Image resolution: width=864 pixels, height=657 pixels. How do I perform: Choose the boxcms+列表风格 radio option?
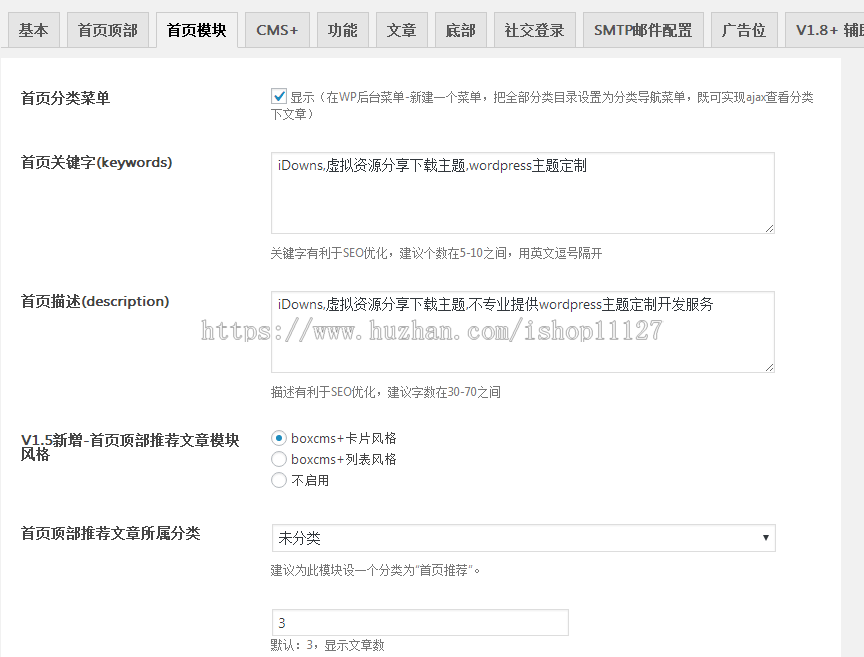click(279, 459)
